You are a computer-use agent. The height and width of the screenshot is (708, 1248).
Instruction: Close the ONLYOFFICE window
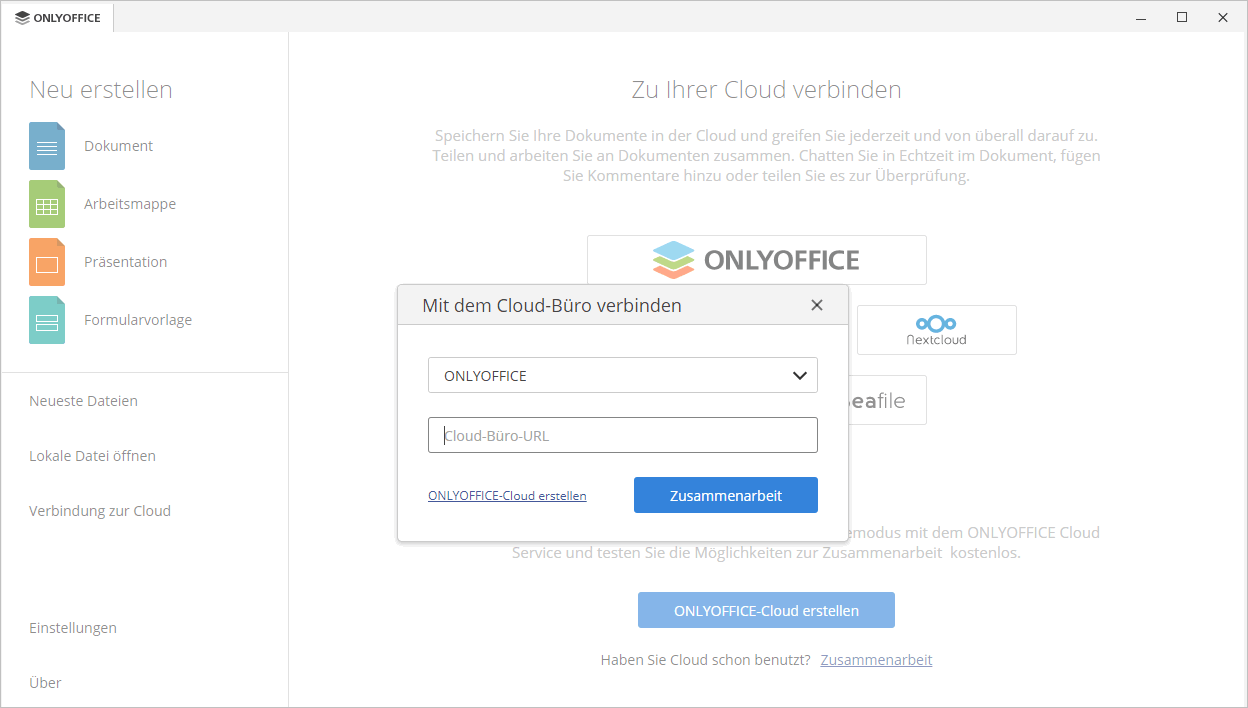(x=1223, y=17)
